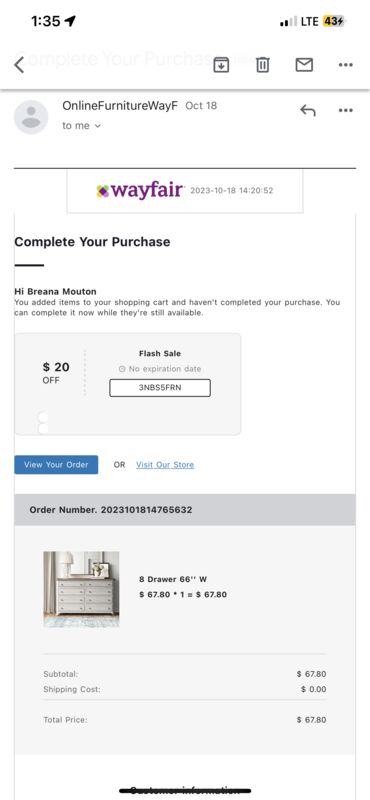Image resolution: width=370 pixels, height=800 pixels.
Task: Click the View Your Order button
Action: (x=56, y=465)
